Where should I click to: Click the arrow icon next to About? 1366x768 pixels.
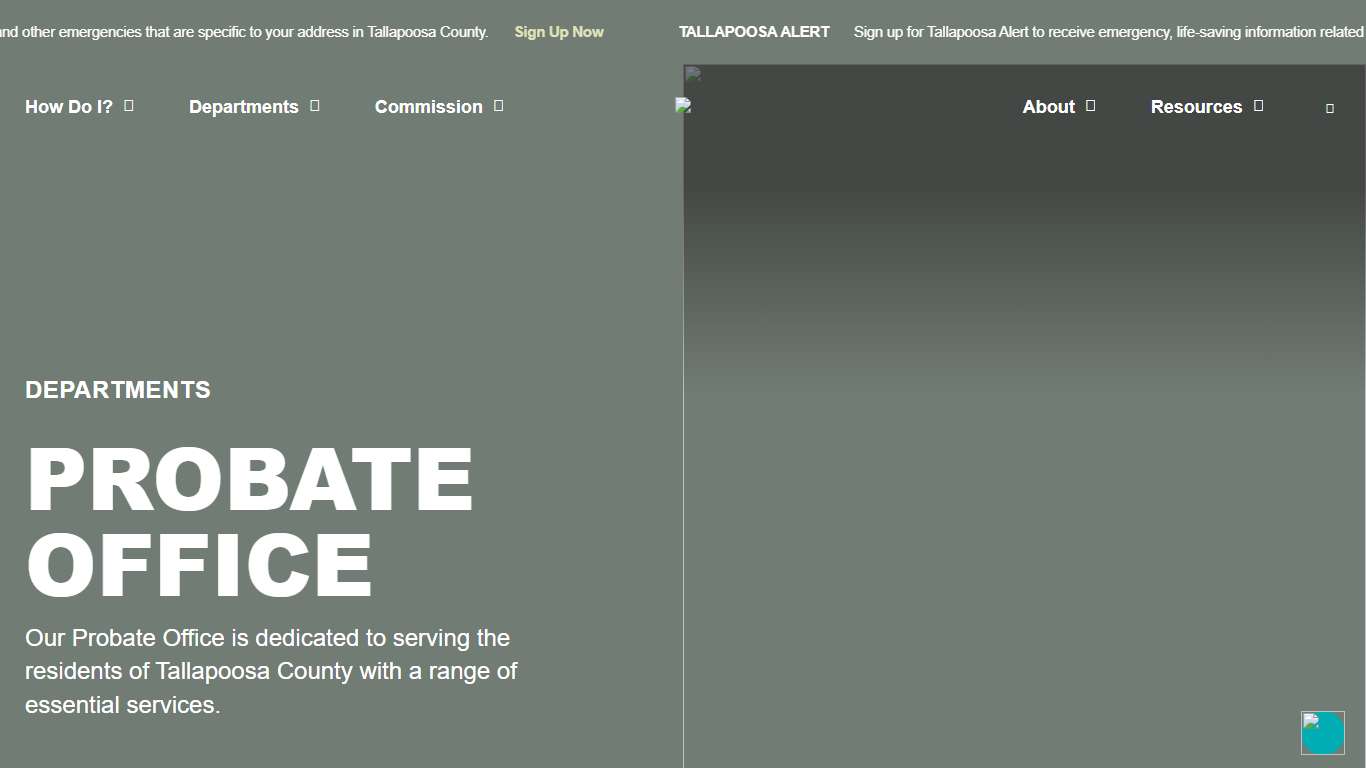point(1091,106)
